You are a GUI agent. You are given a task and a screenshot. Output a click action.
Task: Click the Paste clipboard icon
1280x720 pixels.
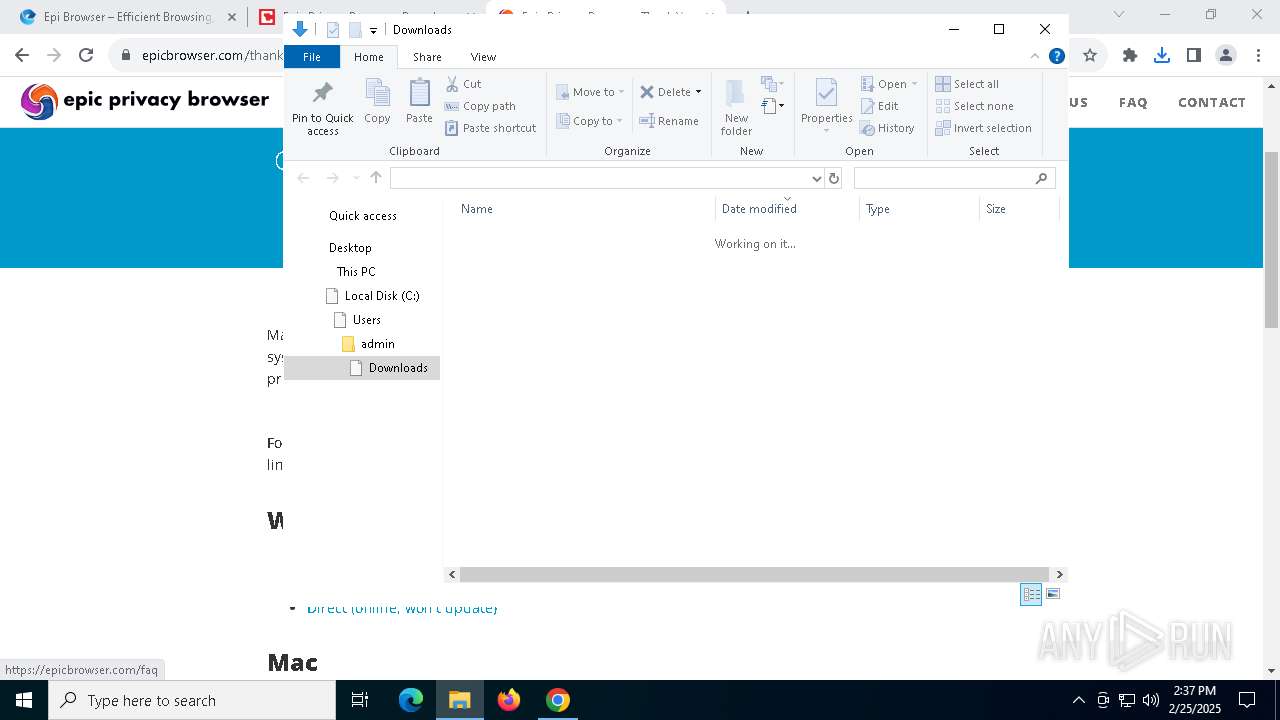(x=419, y=102)
